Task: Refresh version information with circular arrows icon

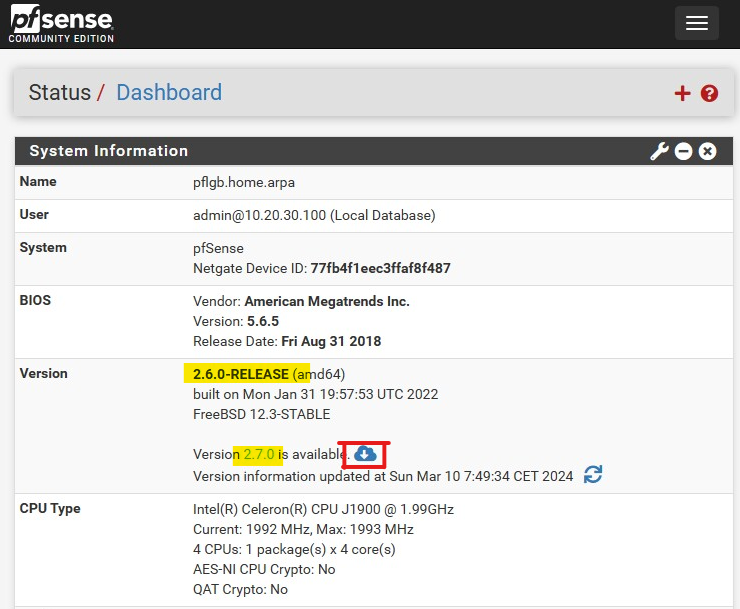Action: click(x=593, y=475)
